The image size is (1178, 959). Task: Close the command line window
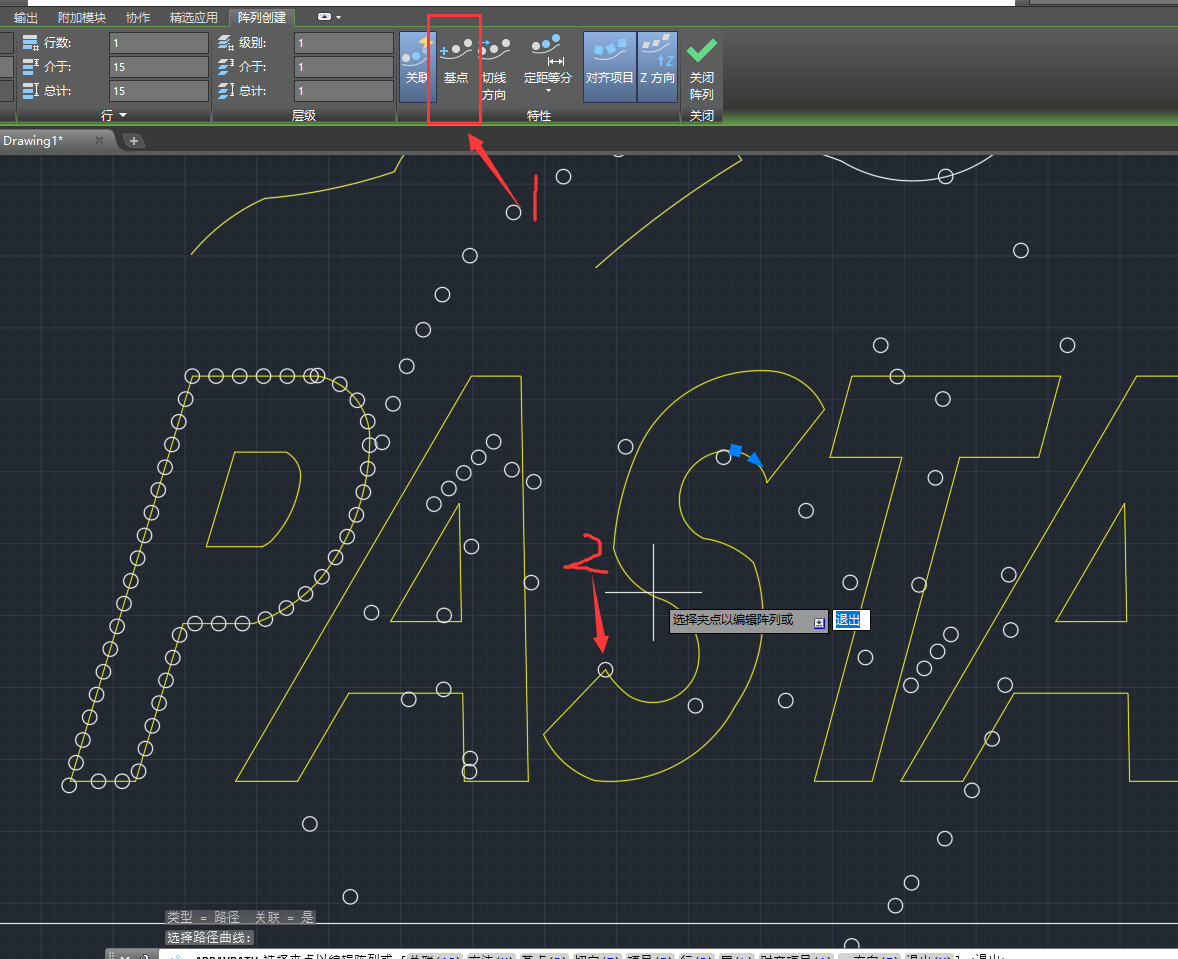coord(125,956)
